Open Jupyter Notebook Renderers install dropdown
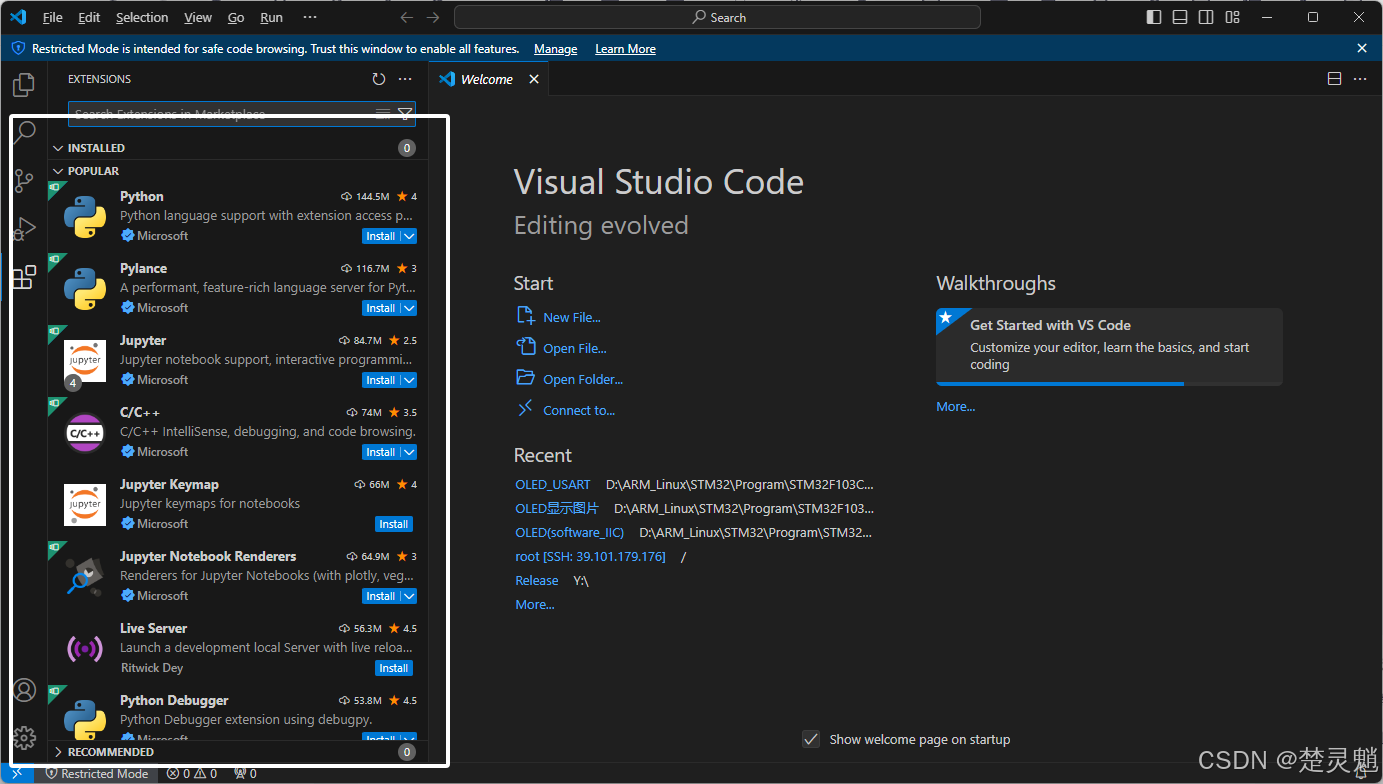 point(409,596)
